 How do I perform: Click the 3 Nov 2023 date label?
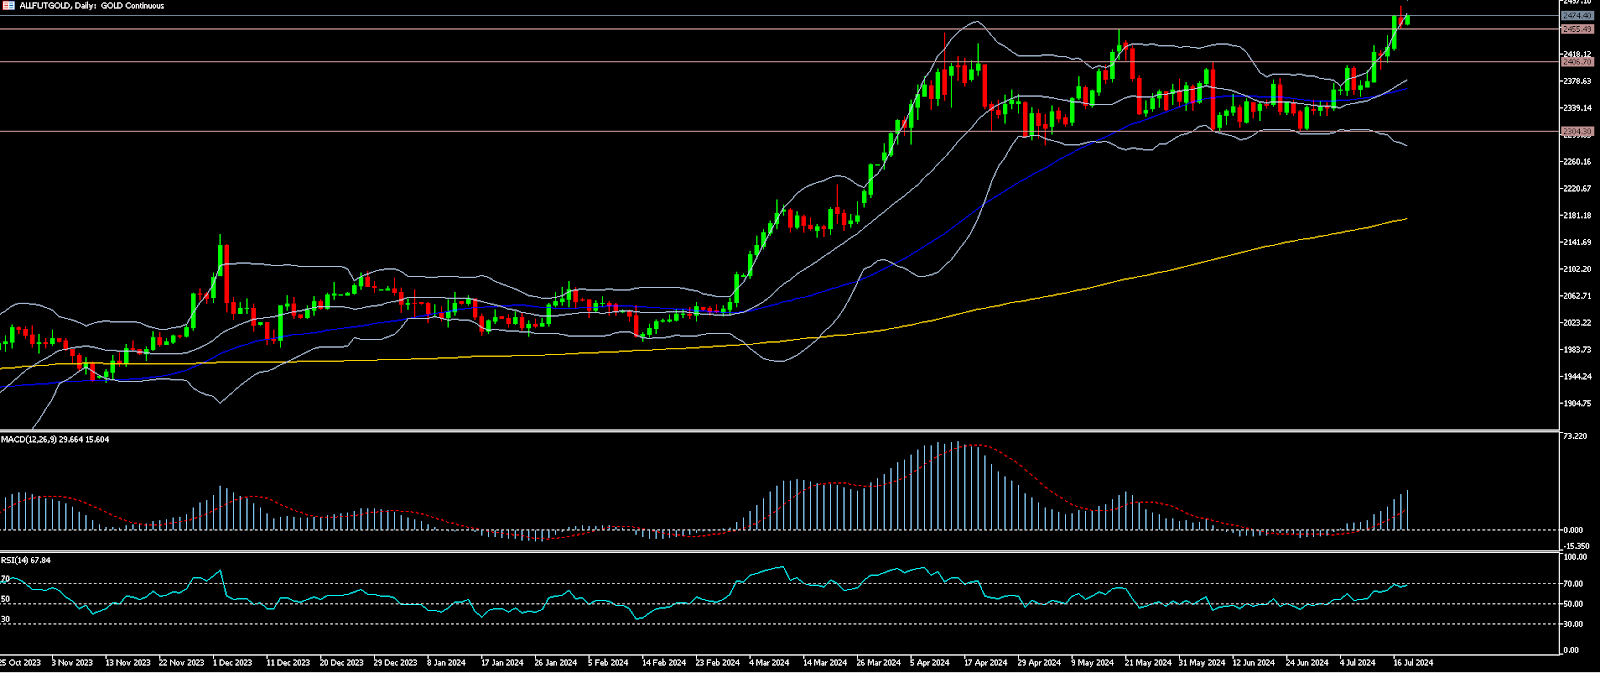72,663
